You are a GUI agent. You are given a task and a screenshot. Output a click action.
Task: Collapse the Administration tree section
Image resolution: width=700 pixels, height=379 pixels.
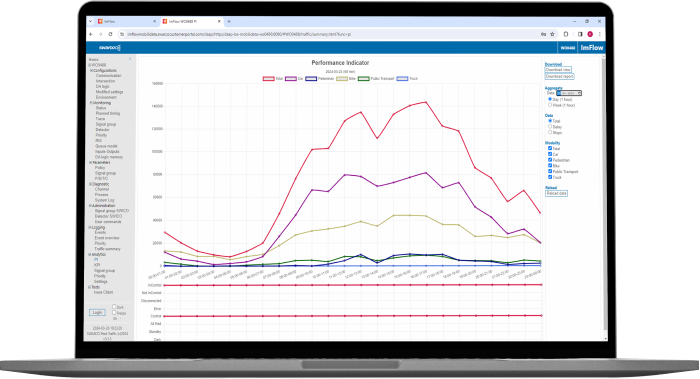91,206
